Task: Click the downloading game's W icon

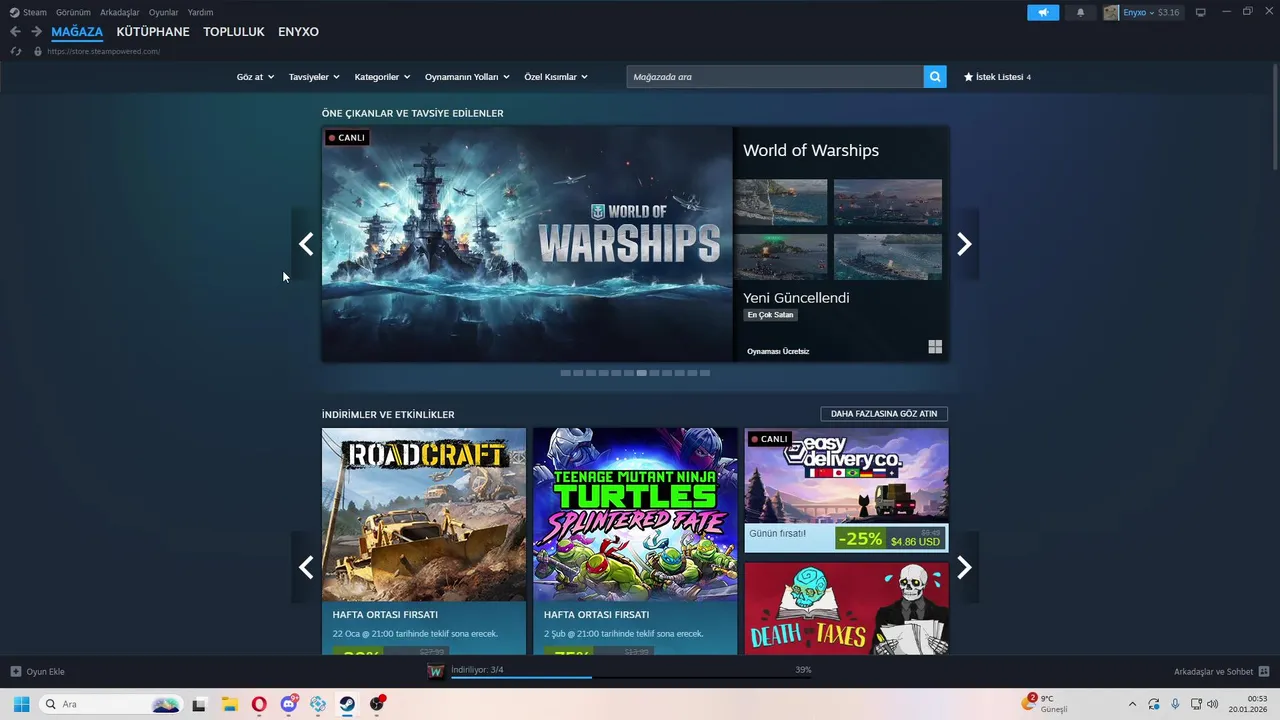Action: 435,671
